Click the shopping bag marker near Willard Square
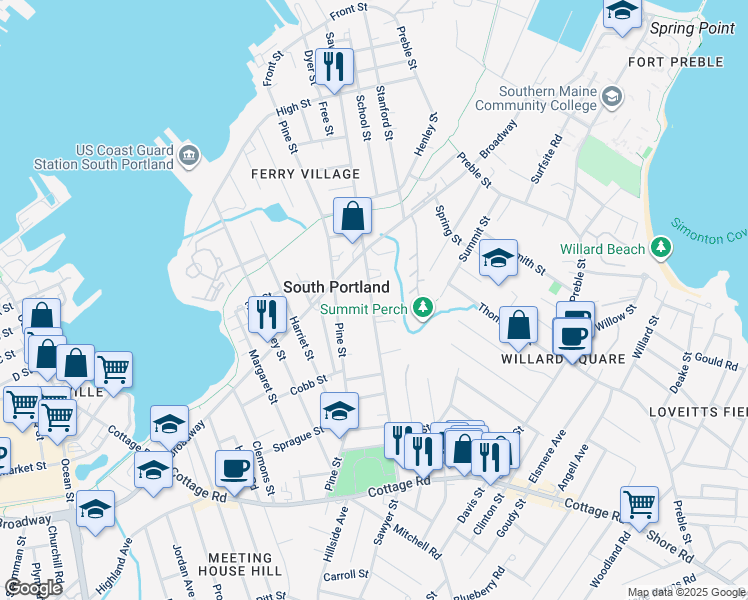 (x=518, y=326)
